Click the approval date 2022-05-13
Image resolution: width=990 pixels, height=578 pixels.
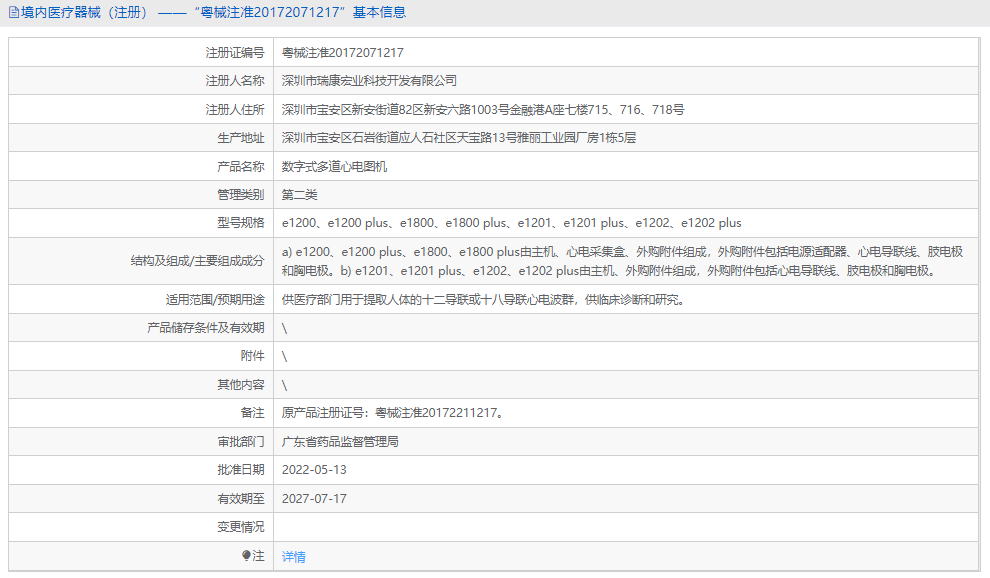(x=316, y=469)
